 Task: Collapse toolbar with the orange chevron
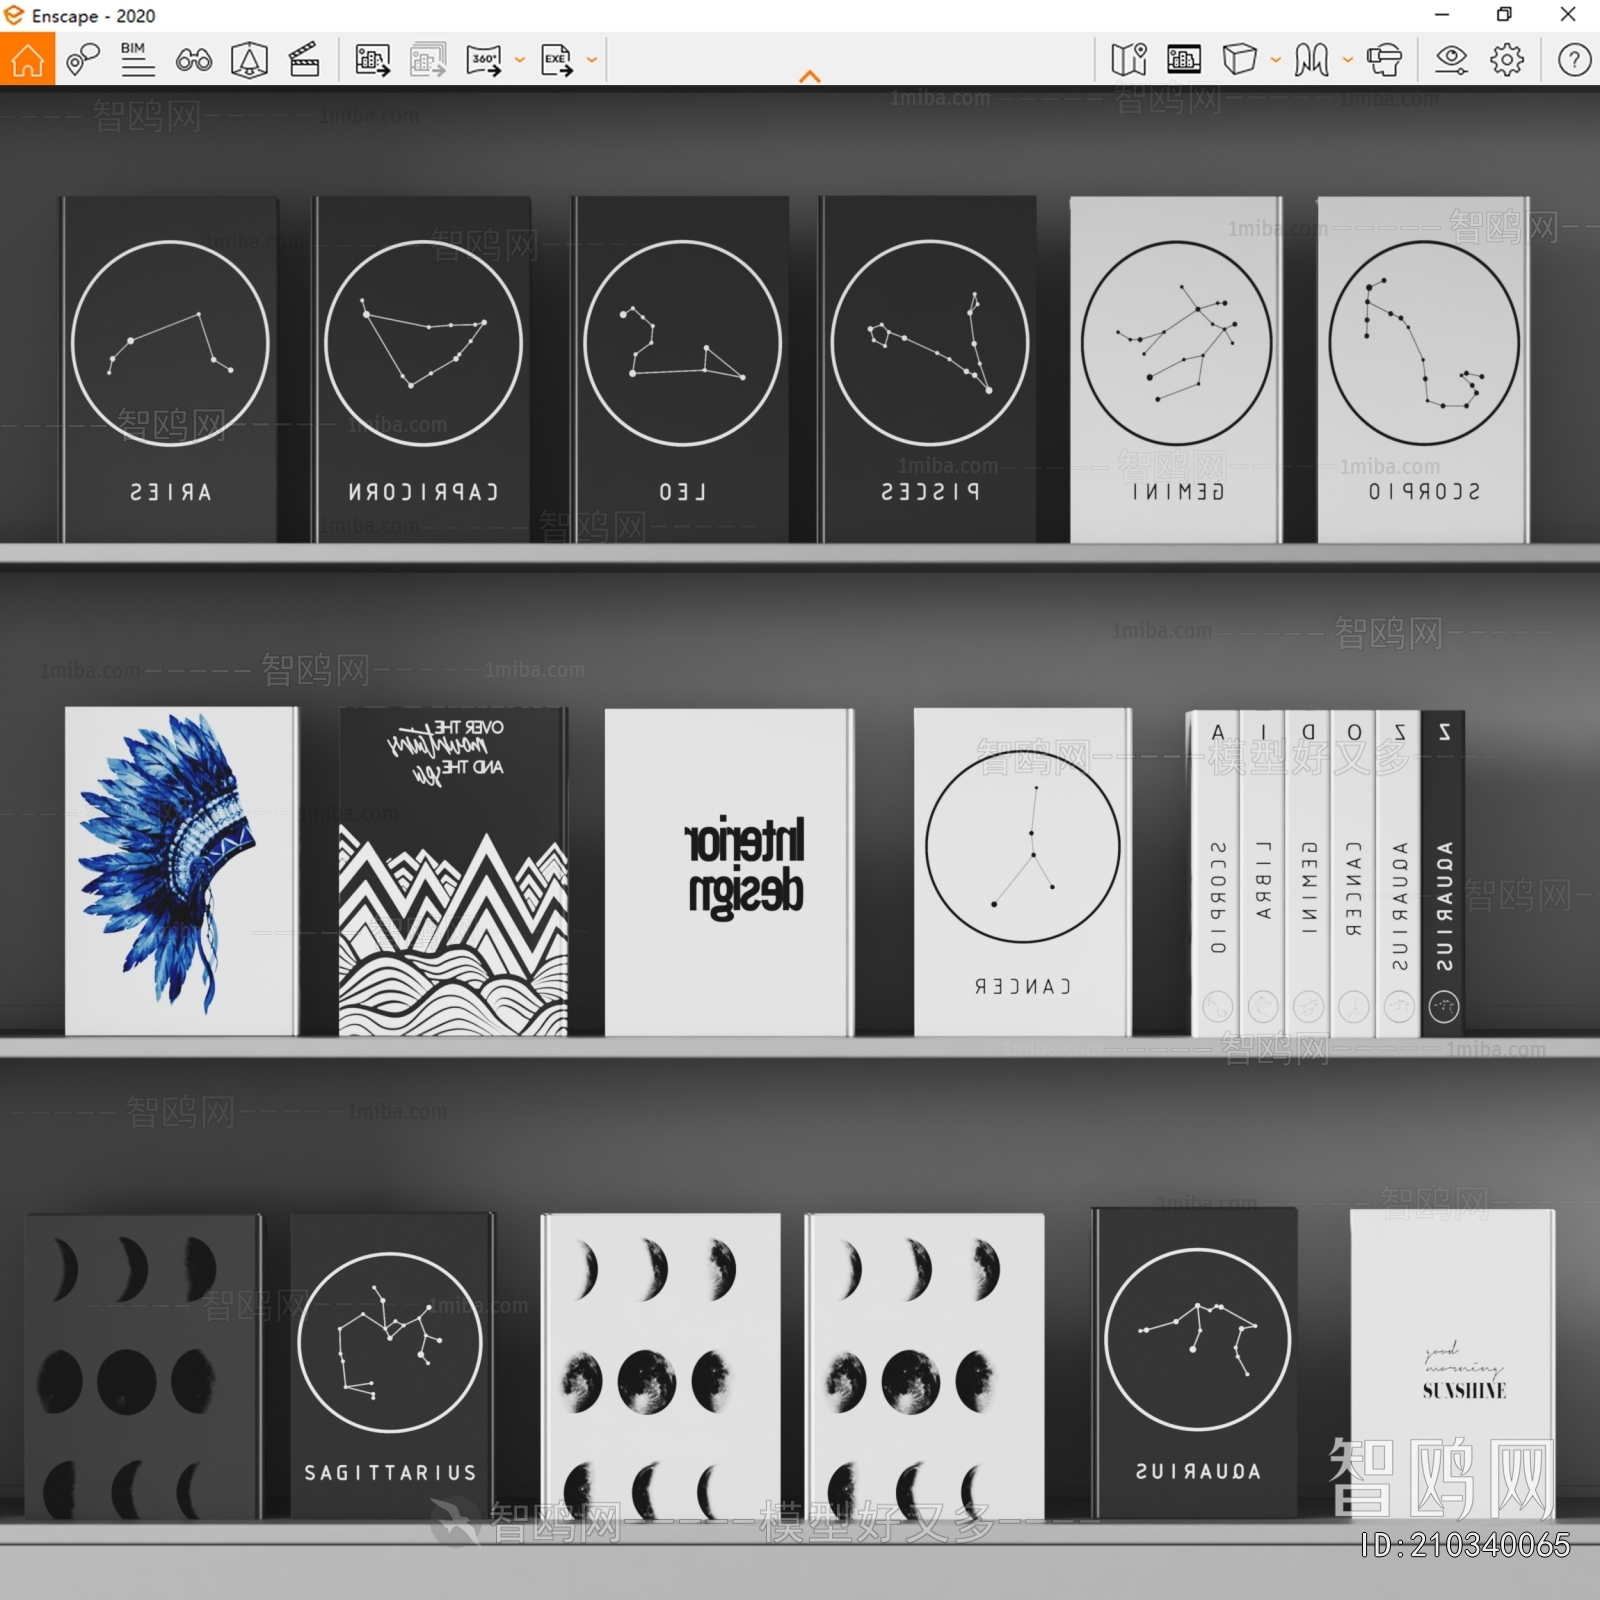pyautogui.click(x=810, y=76)
